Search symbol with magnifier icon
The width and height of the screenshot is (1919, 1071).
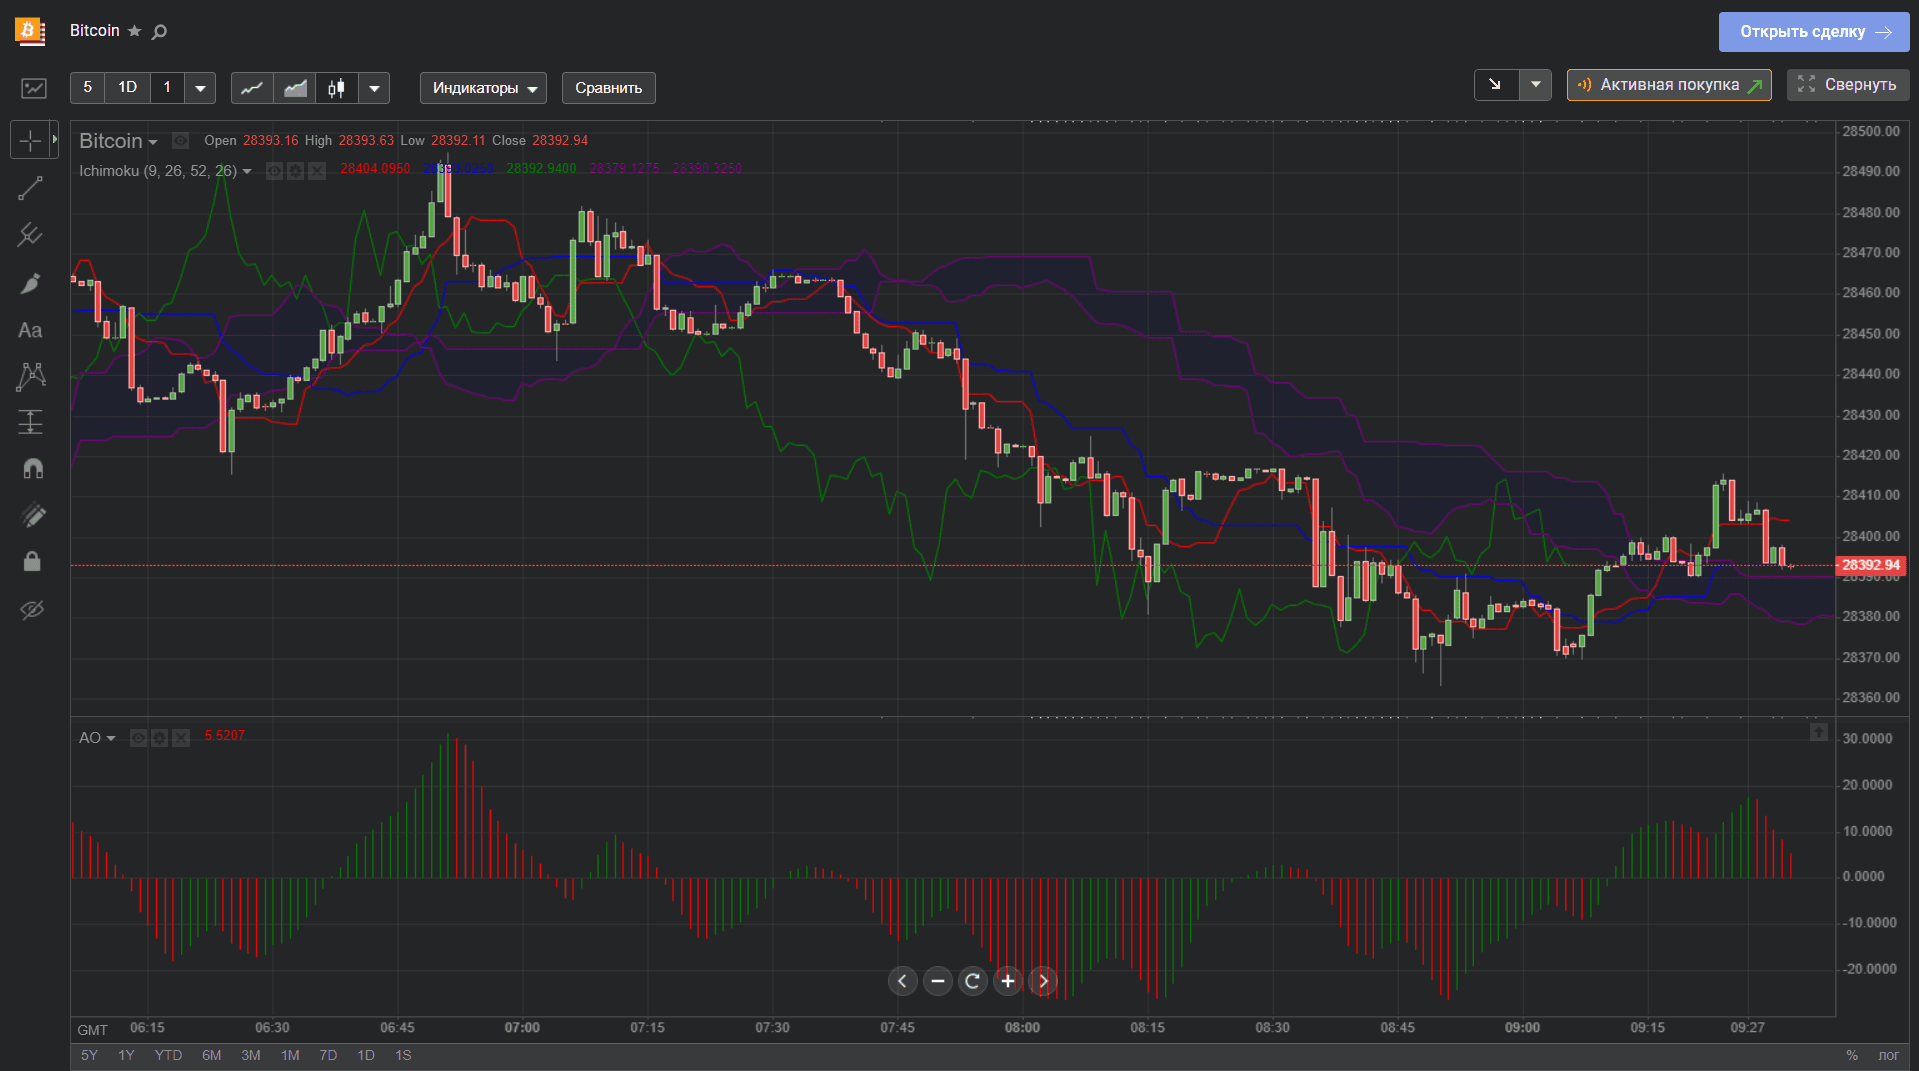(x=159, y=32)
